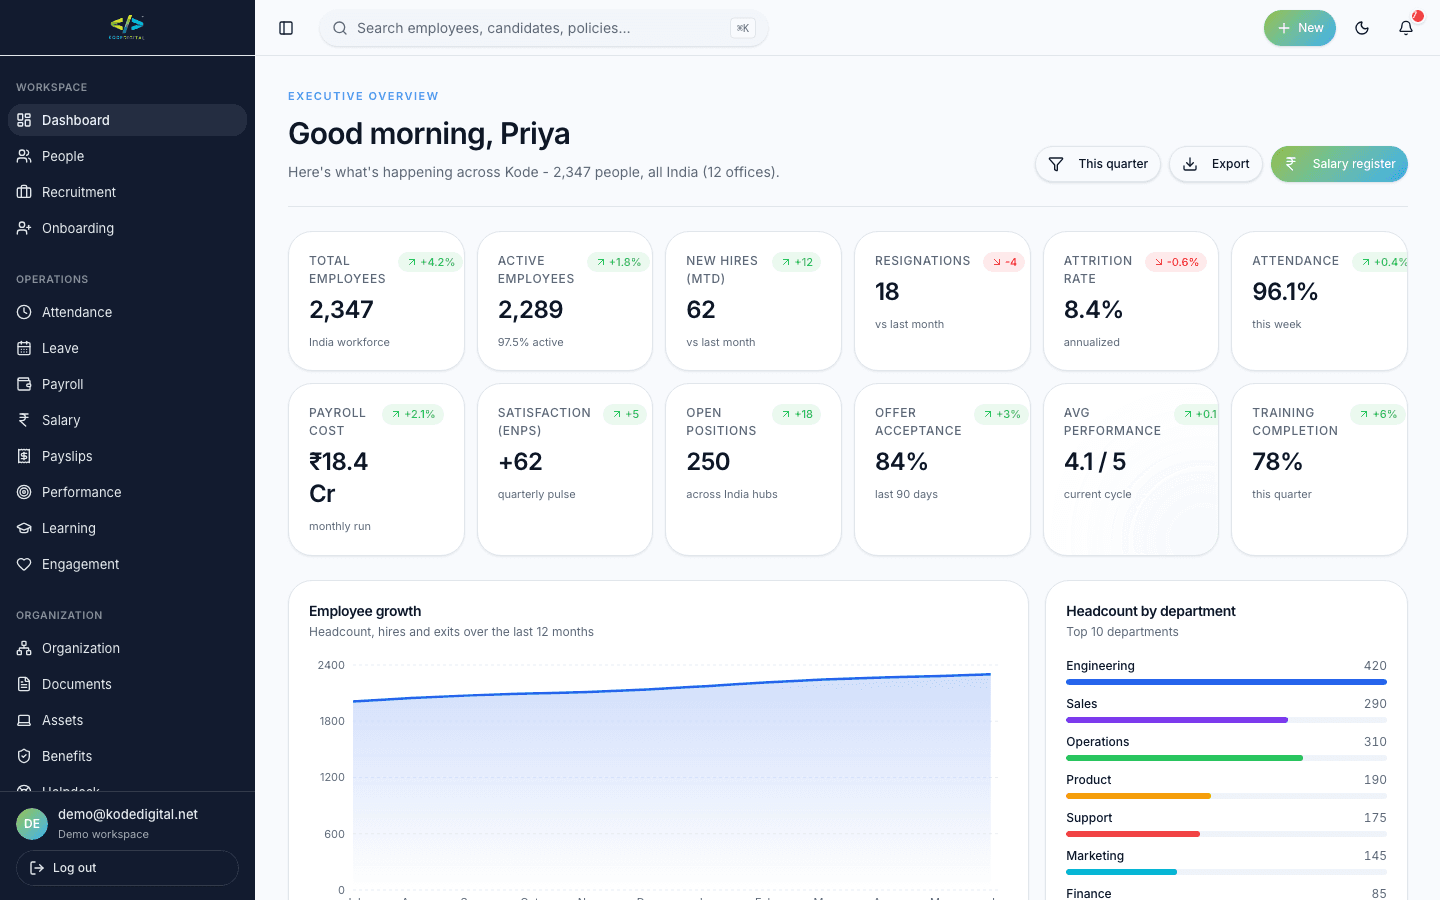Click the Dashboard grid icon in sidebar
The height and width of the screenshot is (900, 1440).
pyautogui.click(x=24, y=120)
